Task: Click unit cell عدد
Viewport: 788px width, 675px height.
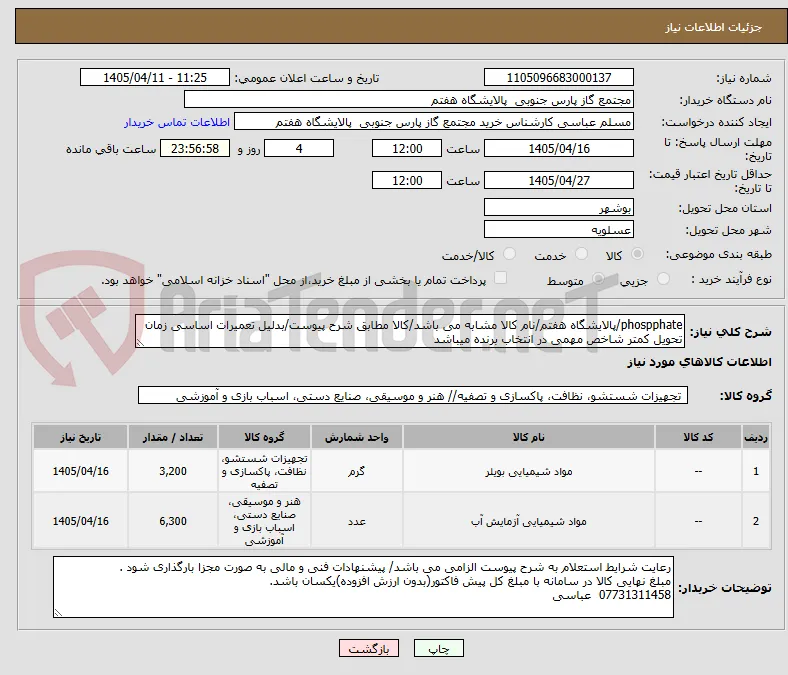Action: pyautogui.click(x=356, y=521)
